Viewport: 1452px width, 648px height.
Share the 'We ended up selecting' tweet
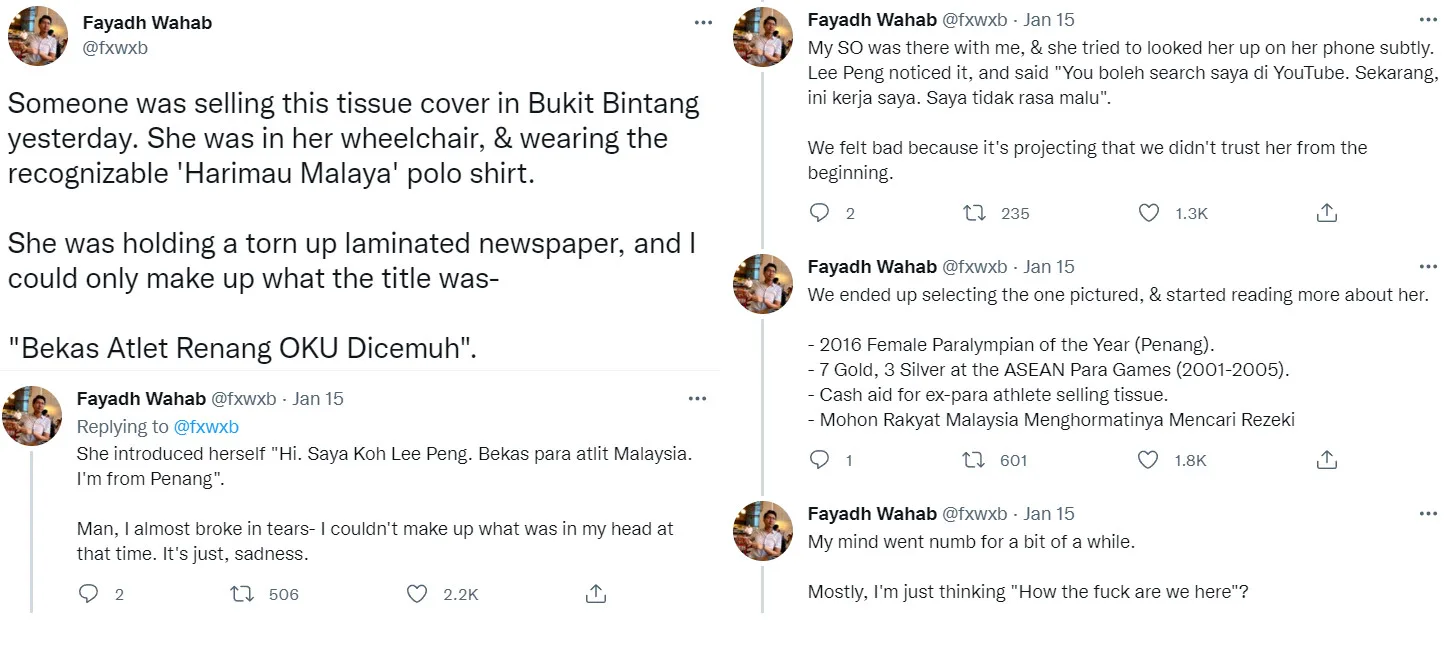(1326, 460)
